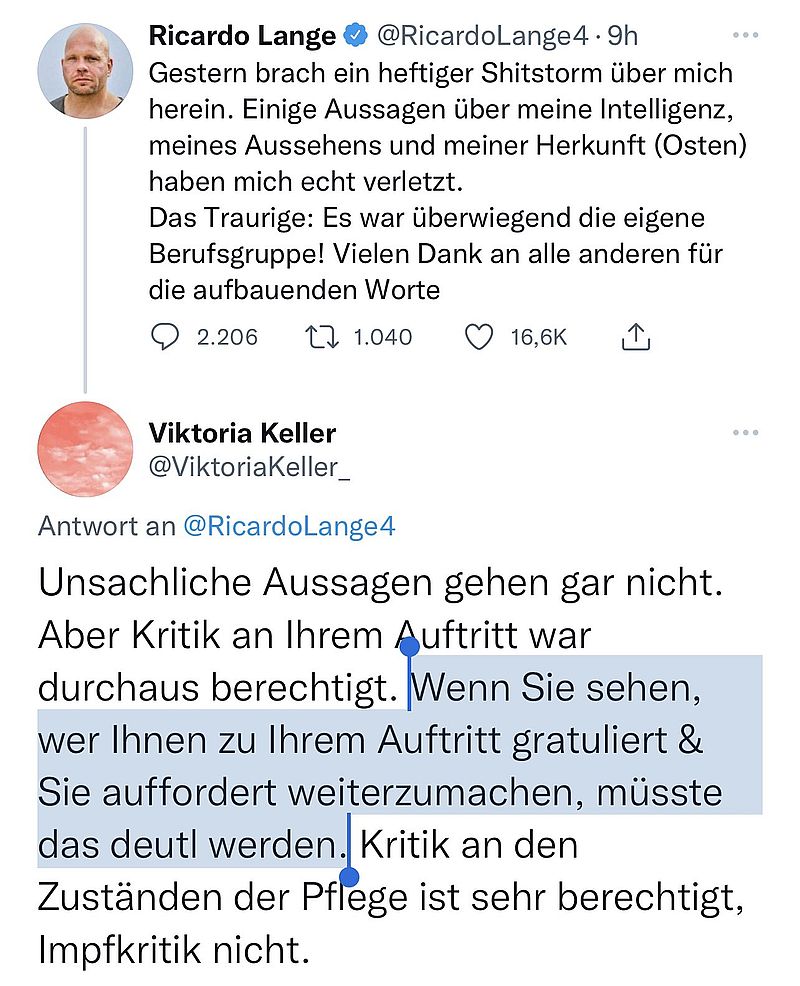Open the share icon on Ricardo's tweet
This screenshot has height=986, width=800.
point(636,338)
